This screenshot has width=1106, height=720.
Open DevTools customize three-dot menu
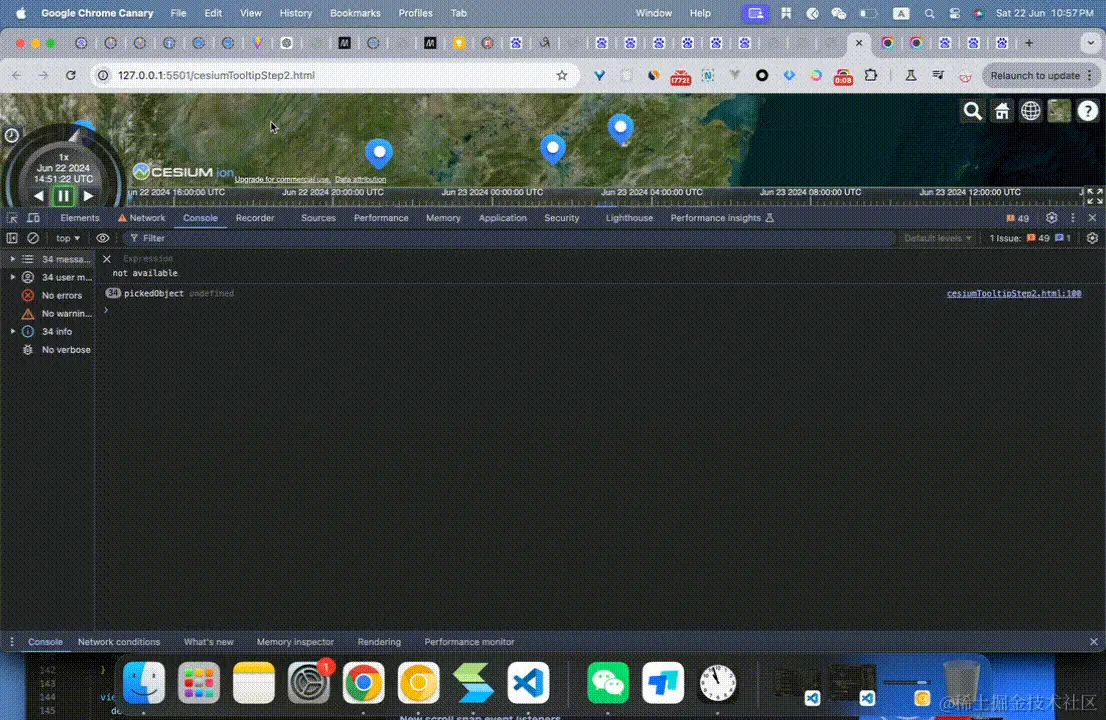point(1073,218)
